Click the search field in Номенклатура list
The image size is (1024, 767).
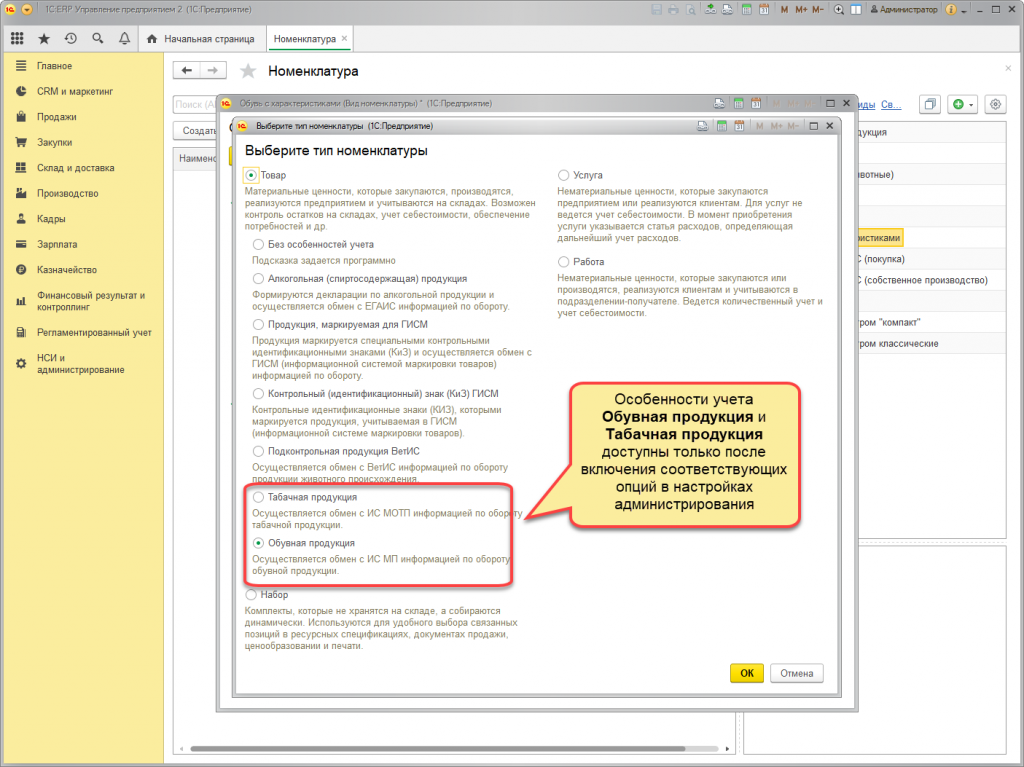click(x=195, y=104)
